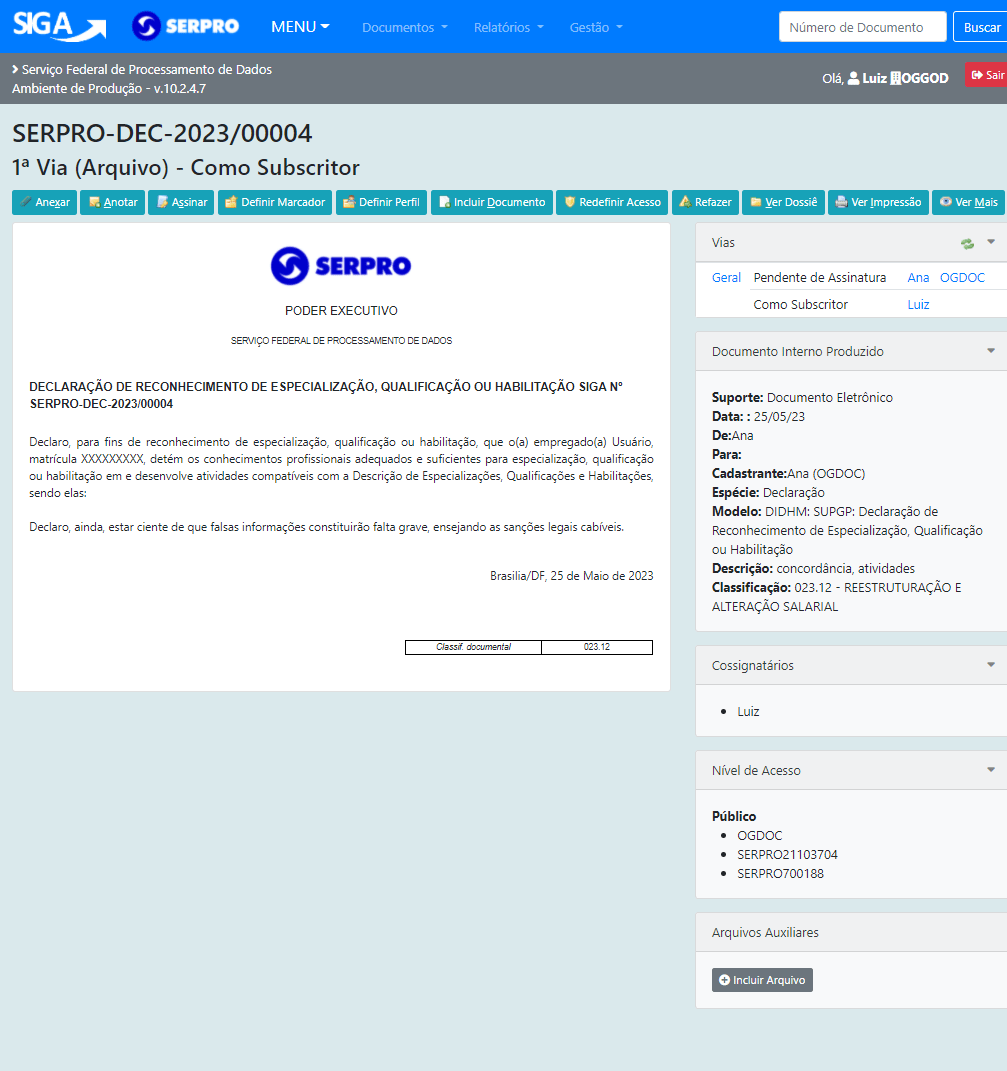Click the Assinar toolbar button
The image size is (1007, 1071).
tap(181, 202)
